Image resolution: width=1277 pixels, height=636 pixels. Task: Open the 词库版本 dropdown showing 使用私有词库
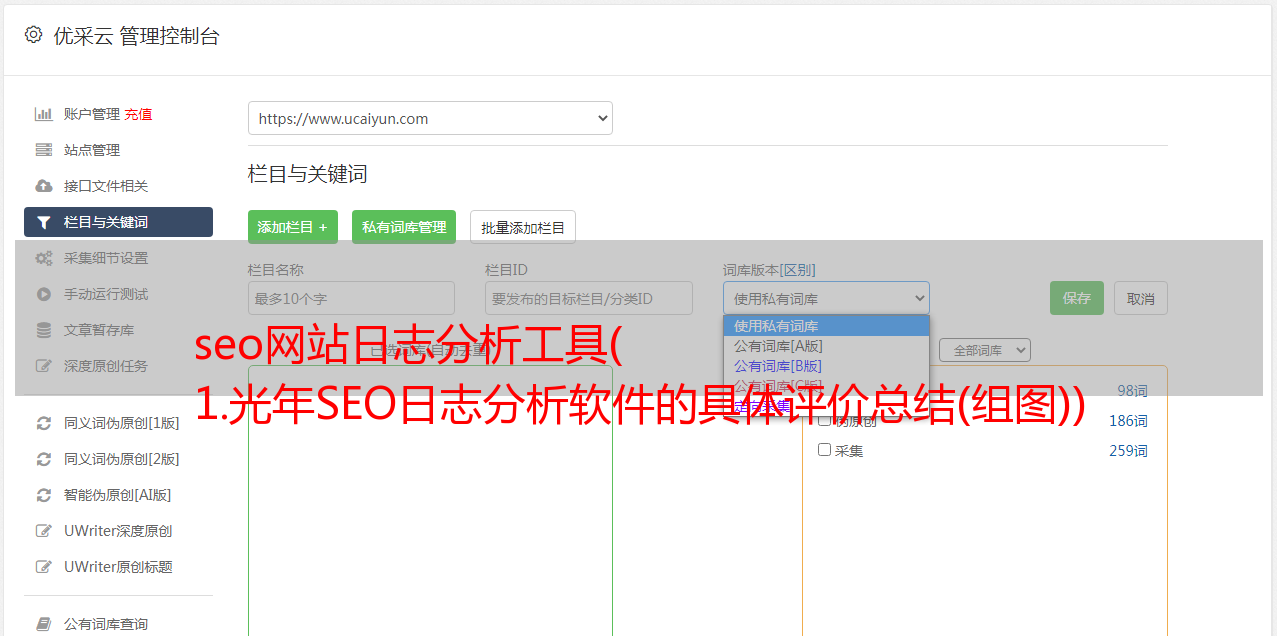(826, 298)
